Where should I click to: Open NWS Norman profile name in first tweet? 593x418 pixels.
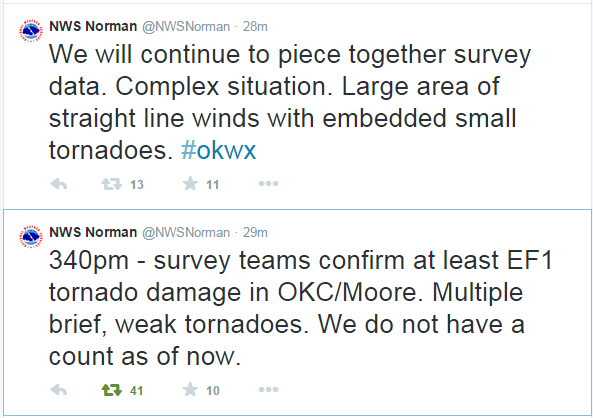(93, 26)
